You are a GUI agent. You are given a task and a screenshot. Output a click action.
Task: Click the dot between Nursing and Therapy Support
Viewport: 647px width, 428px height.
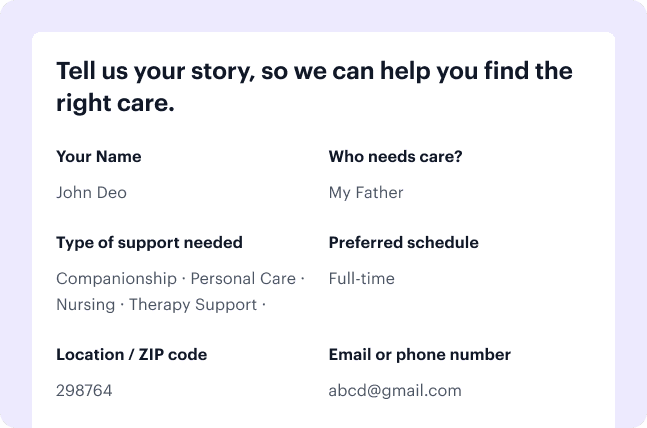122,305
